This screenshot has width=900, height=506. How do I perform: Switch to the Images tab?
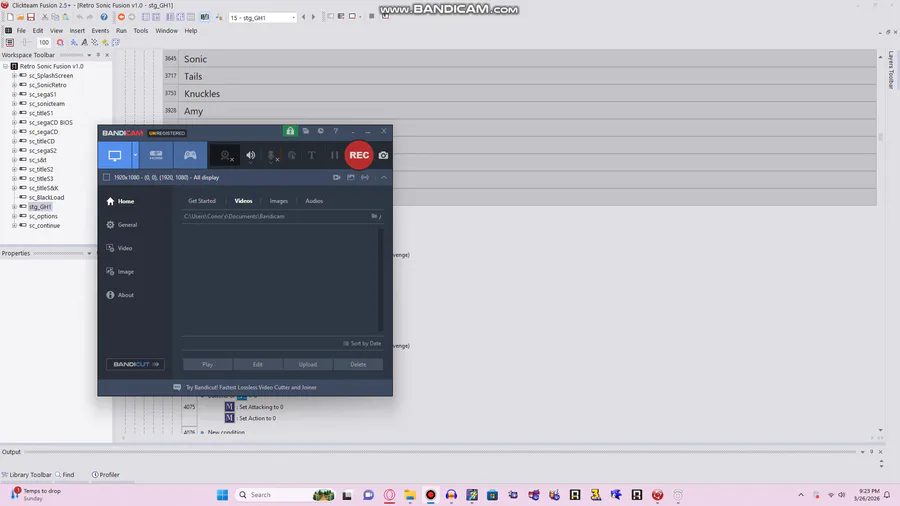[x=279, y=201]
